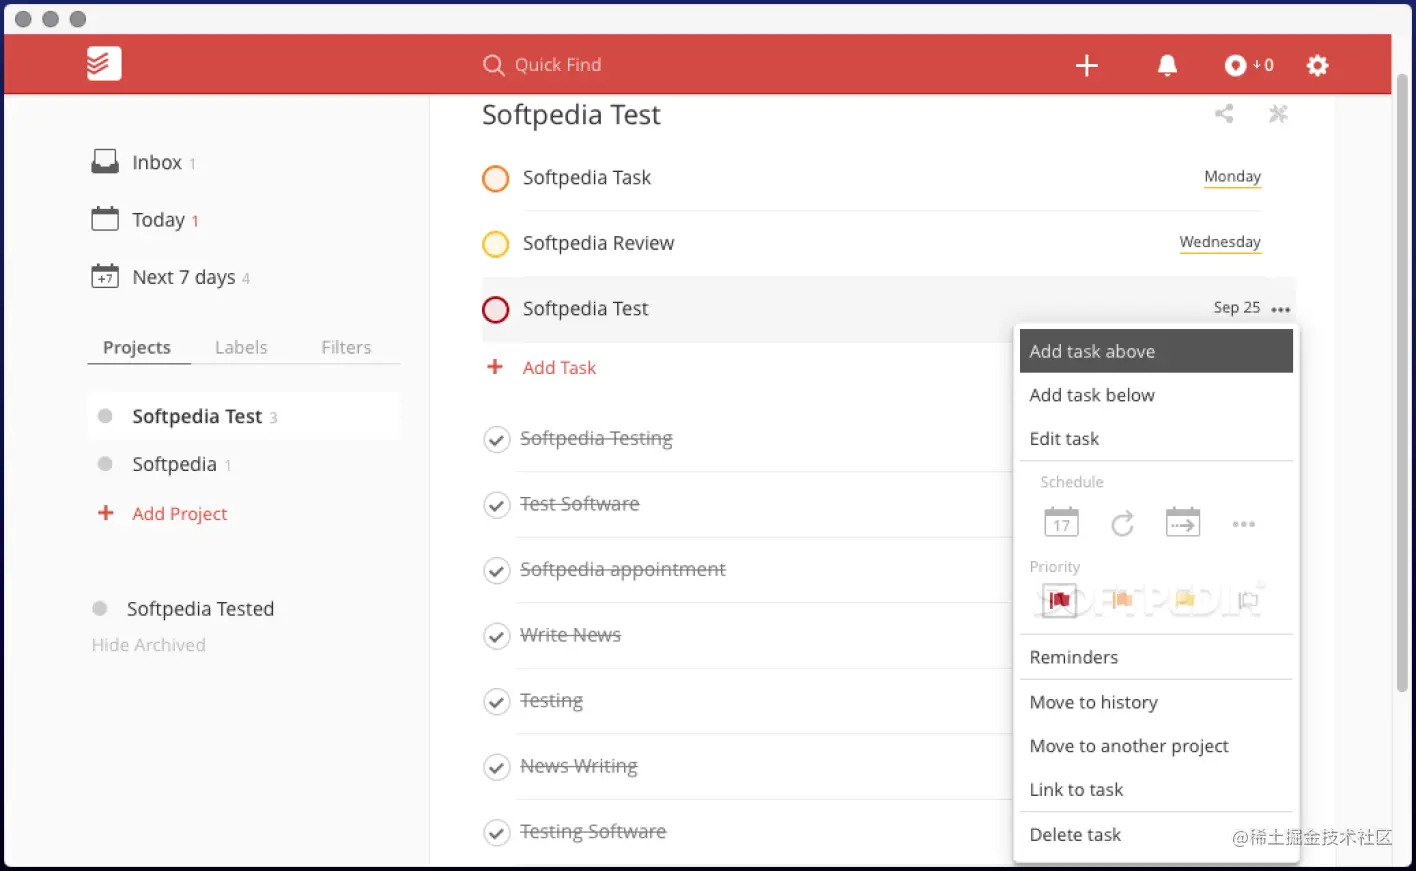
Task: Click the Today calendar icon
Action: coord(105,219)
